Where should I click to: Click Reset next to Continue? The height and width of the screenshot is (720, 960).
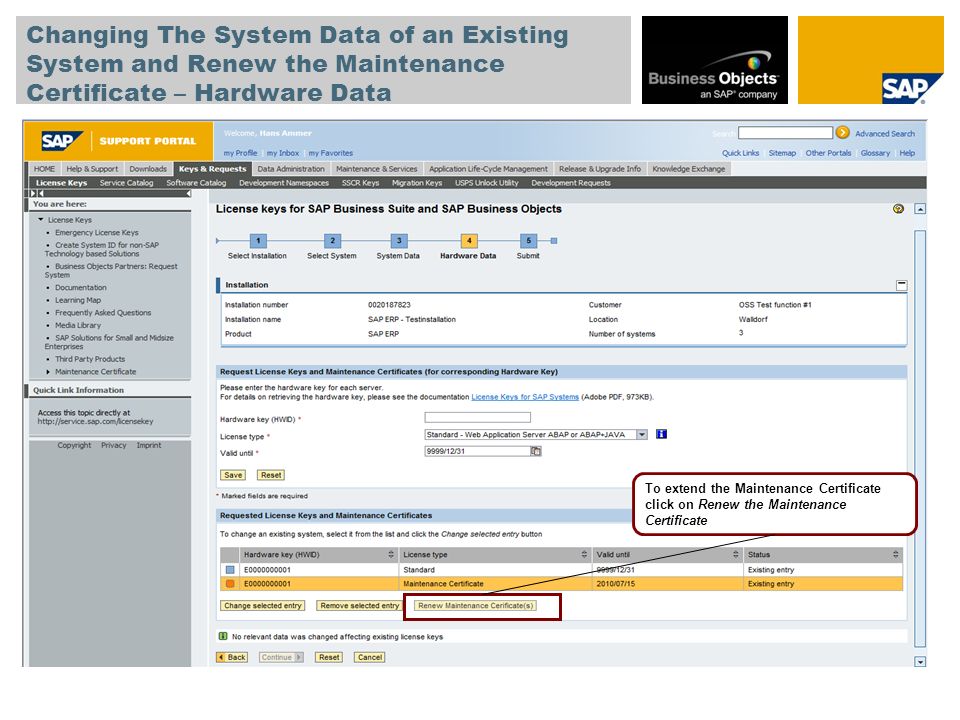click(x=329, y=657)
